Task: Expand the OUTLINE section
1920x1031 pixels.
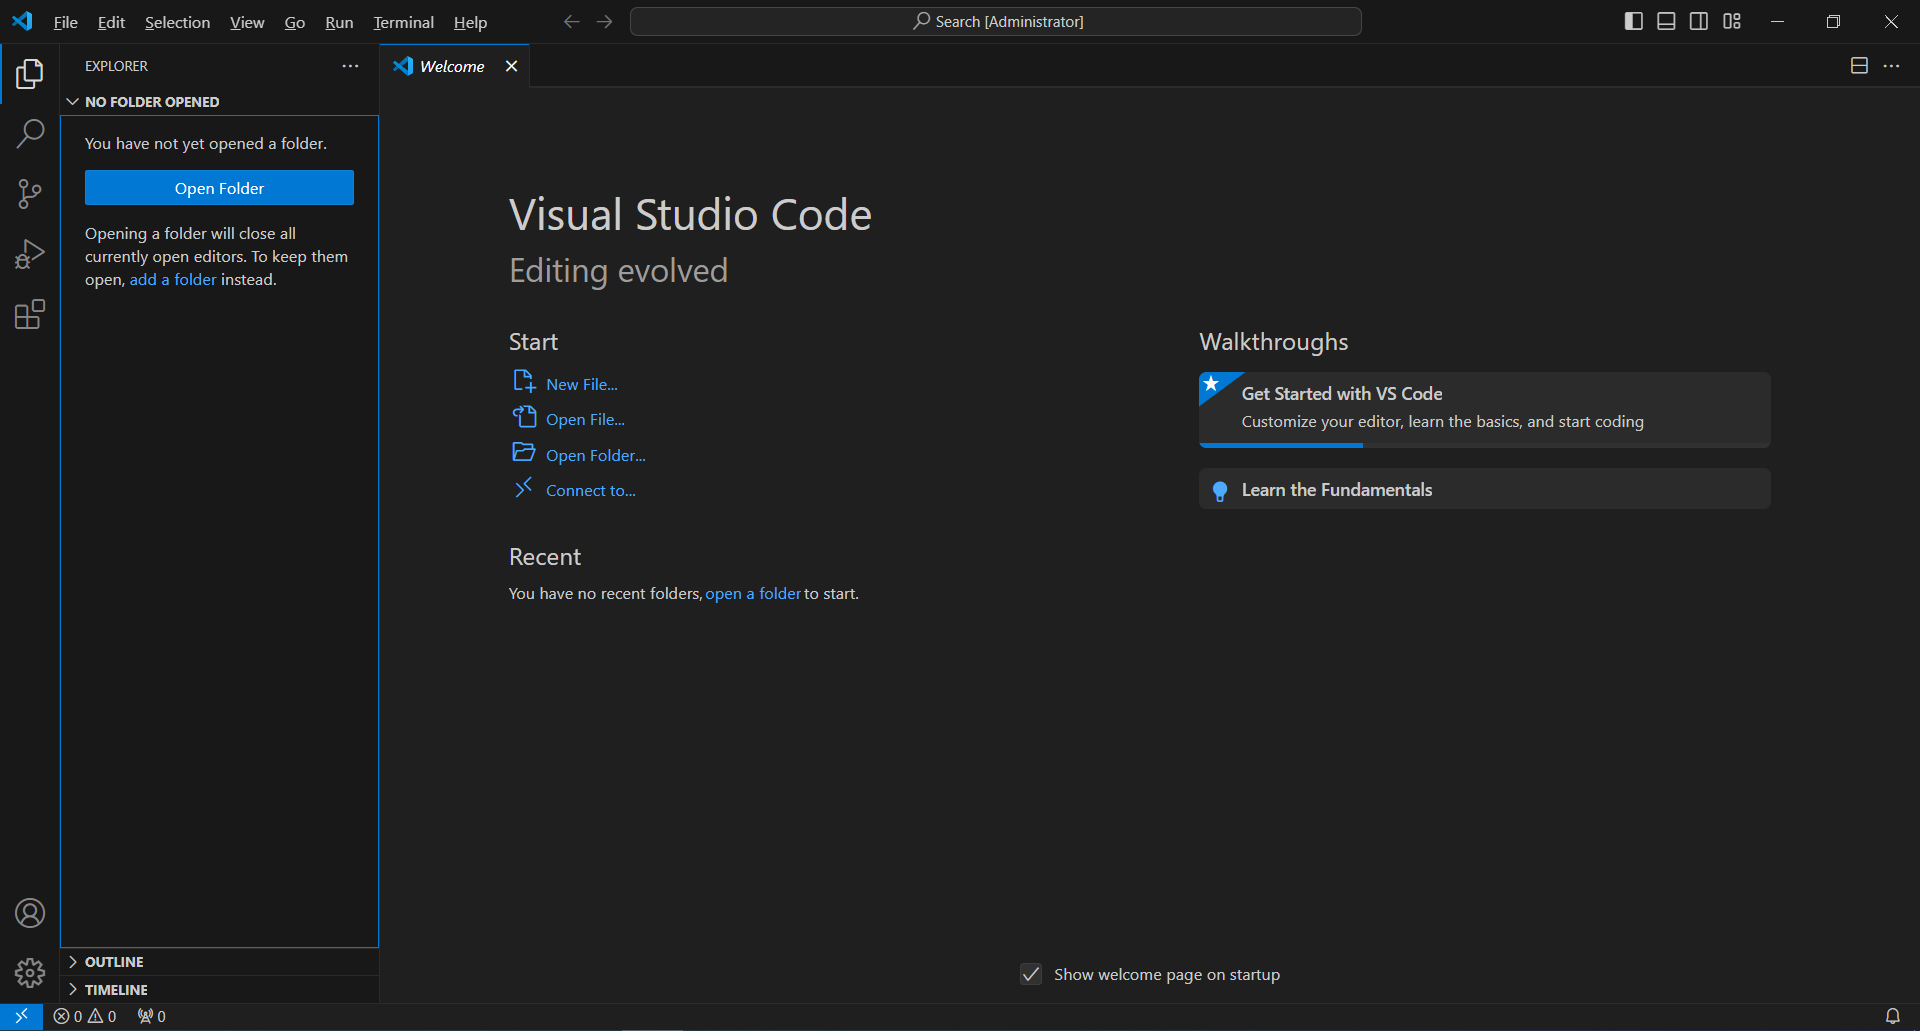Action: click(219, 962)
